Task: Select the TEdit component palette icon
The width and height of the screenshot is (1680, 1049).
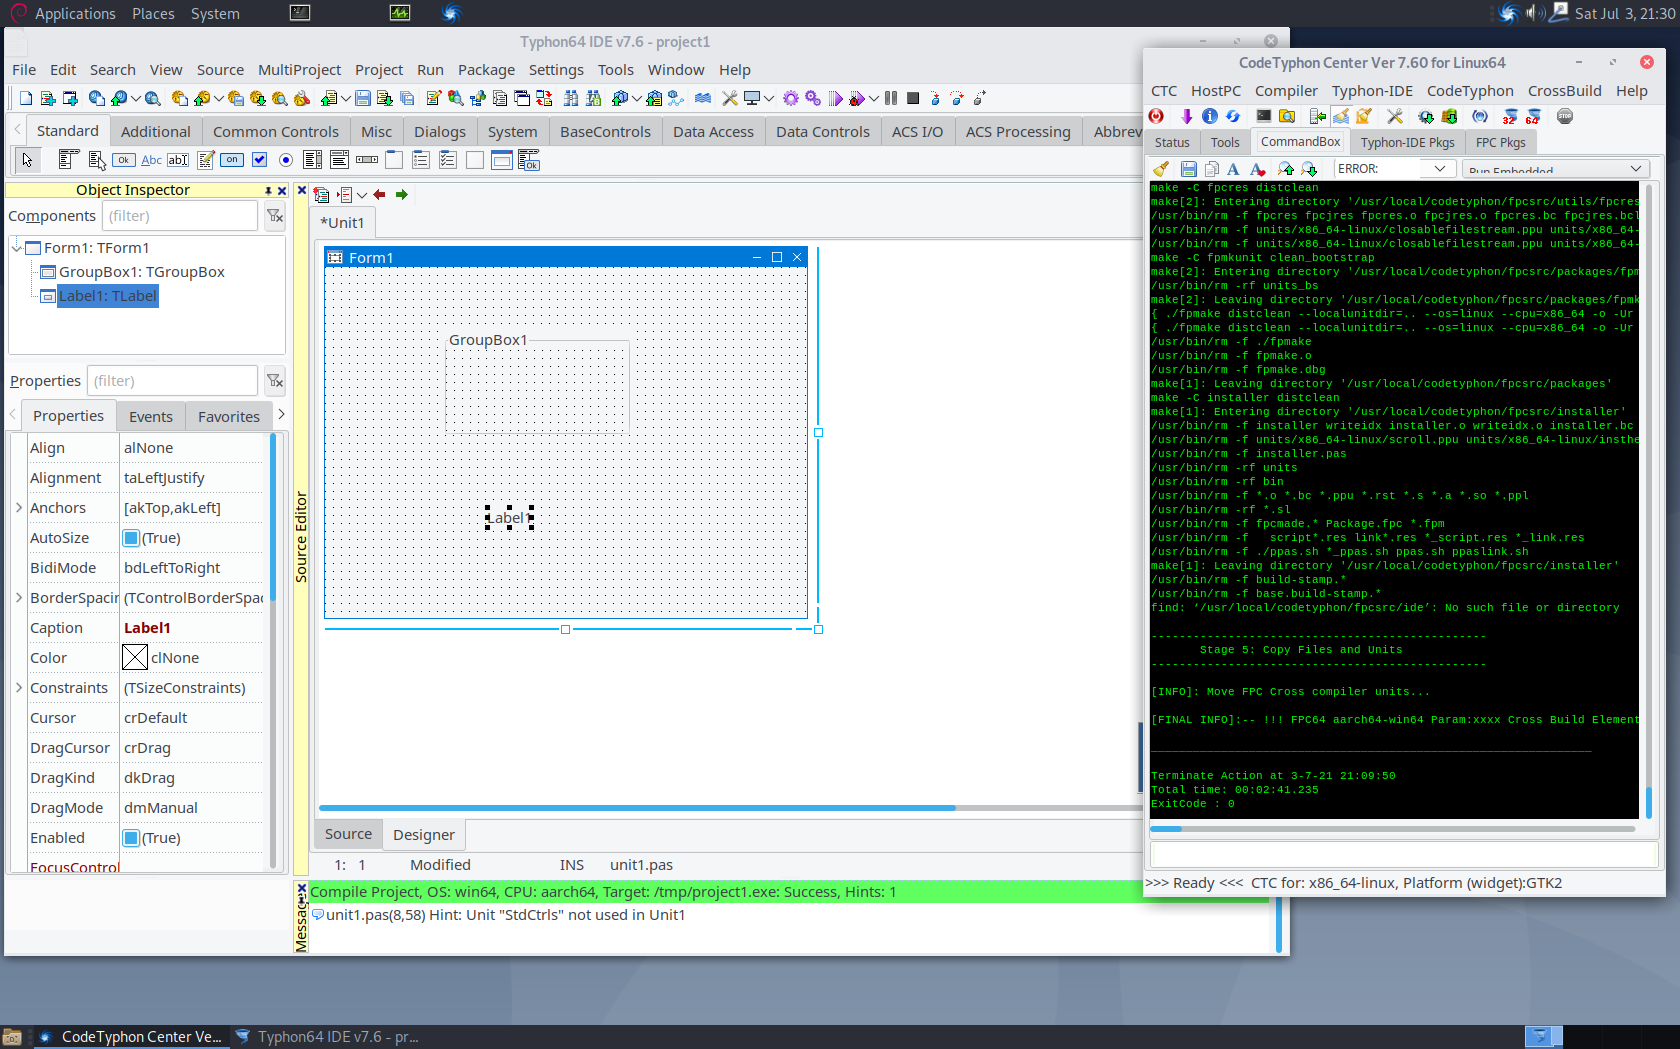Action: 178,160
